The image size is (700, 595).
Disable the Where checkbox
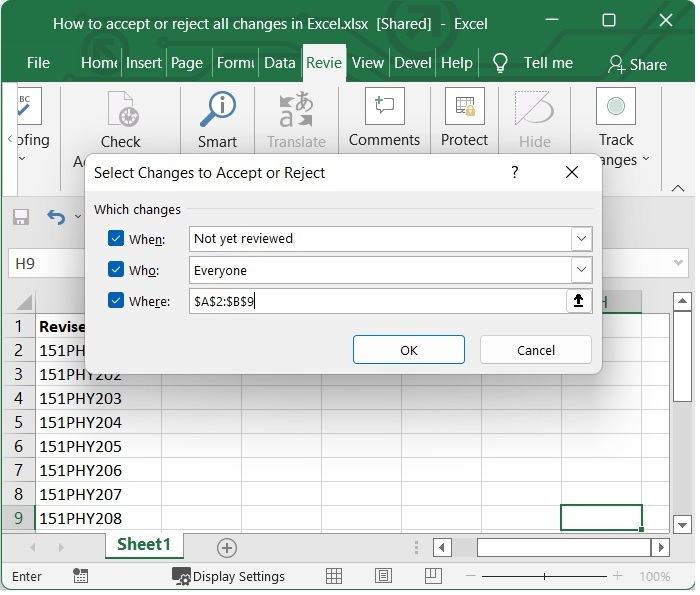coord(116,301)
